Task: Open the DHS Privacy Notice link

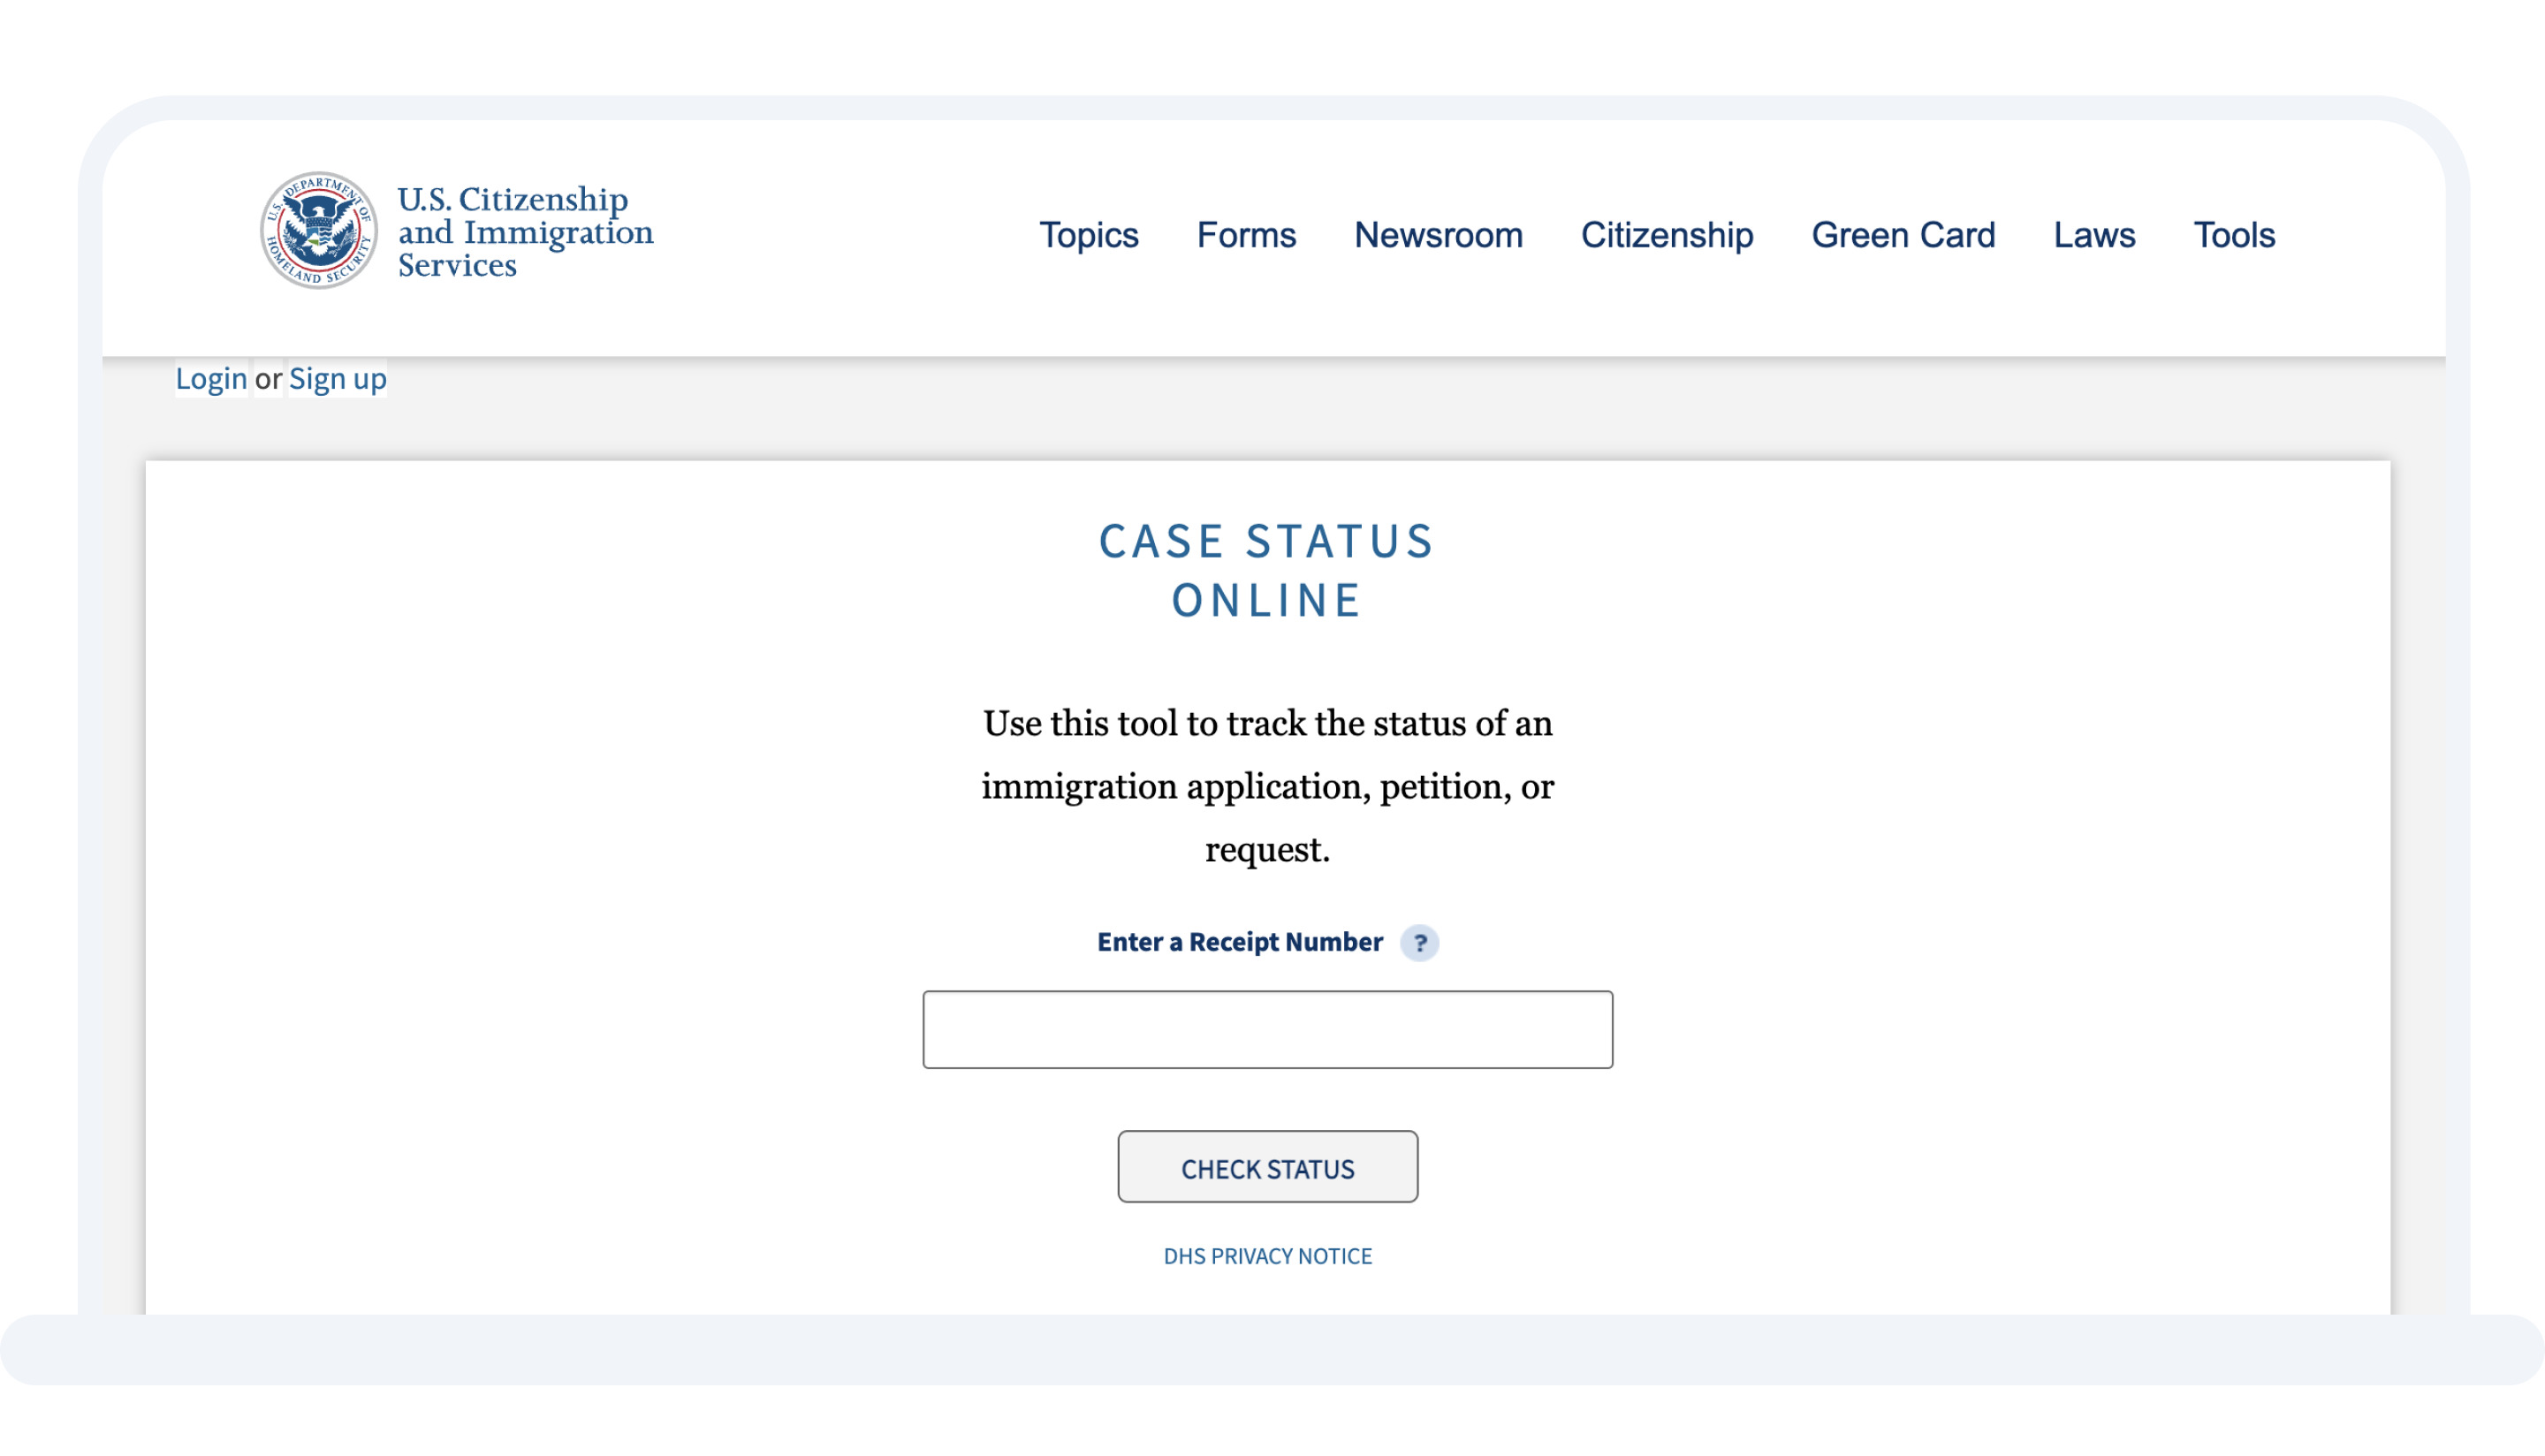Action: click(x=1267, y=1256)
